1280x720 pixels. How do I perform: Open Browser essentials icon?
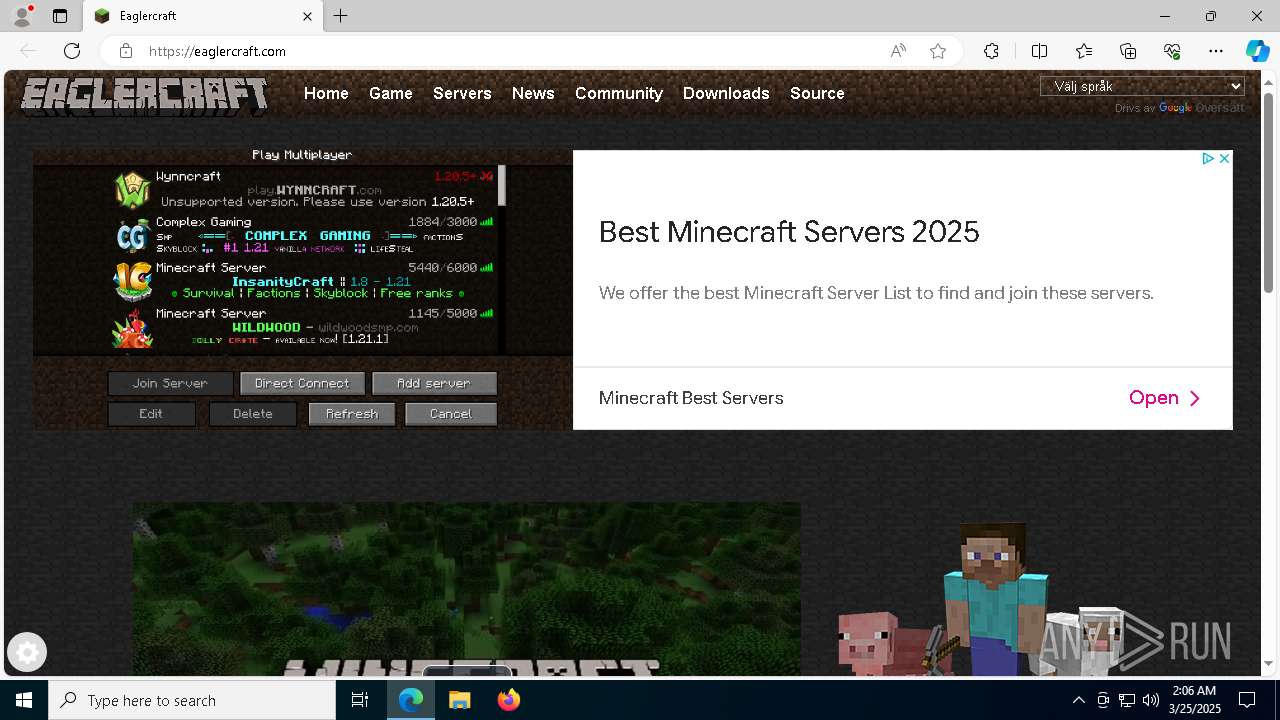click(x=1172, y=51)
